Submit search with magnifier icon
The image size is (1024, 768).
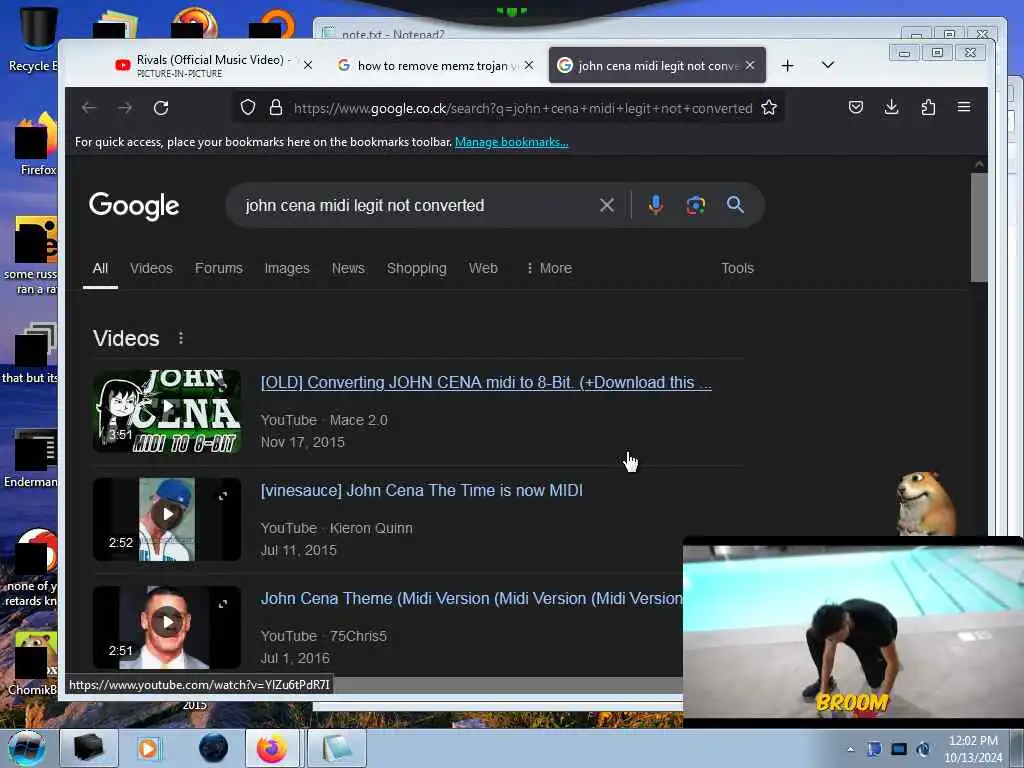(735, 205)
